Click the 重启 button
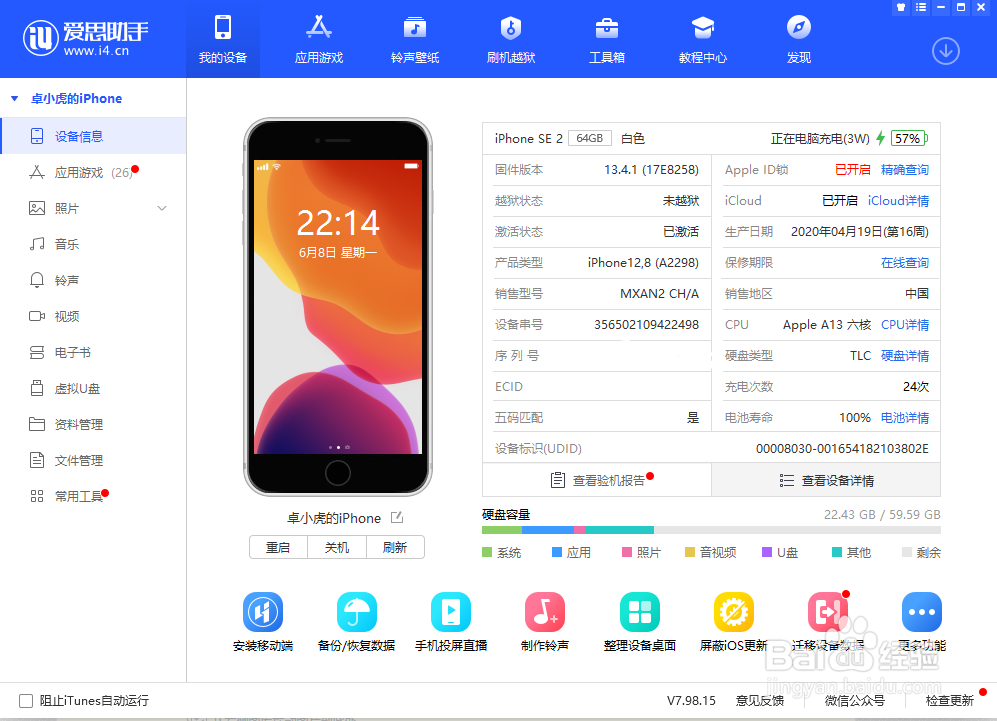Image resolution: width=997 pixels, height=721 pixels. [278, 547]
